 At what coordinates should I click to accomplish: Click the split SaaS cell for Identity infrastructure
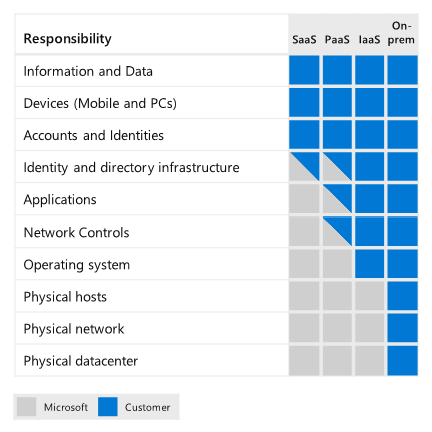click(x=304, y=166)
